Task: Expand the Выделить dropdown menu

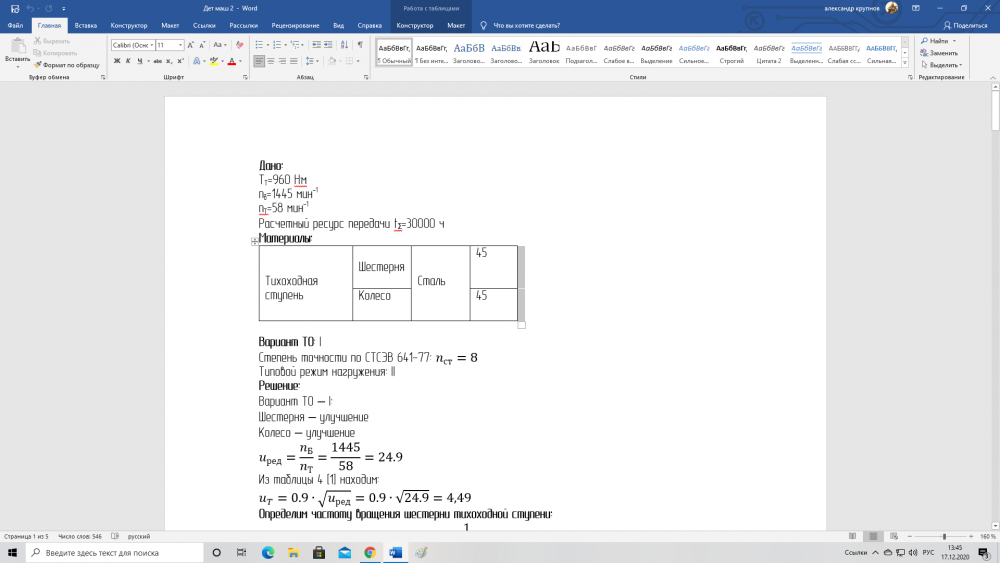Action: pos(945,64)
